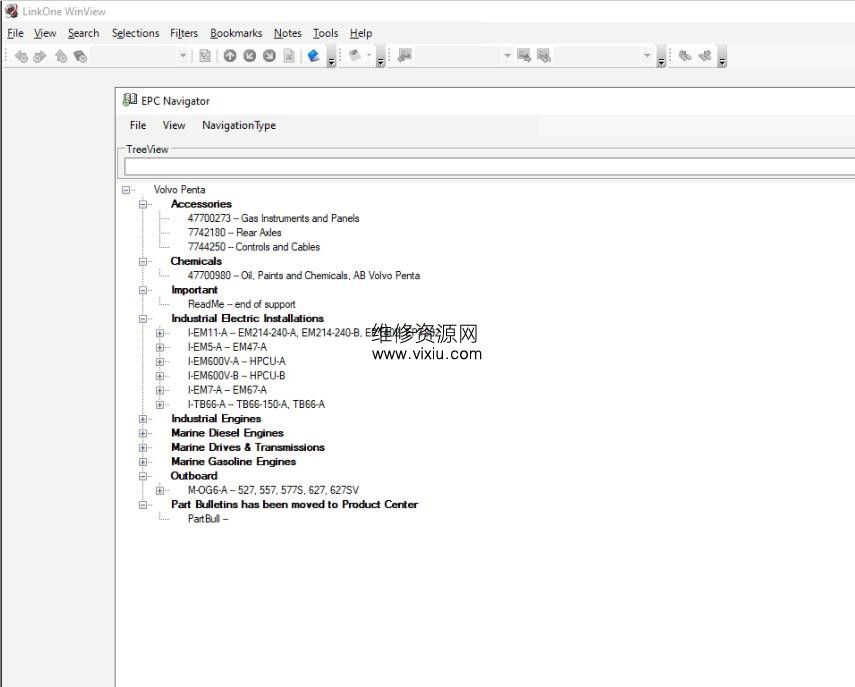Select '7742180 – Rear Axles' item

(234, 232)
